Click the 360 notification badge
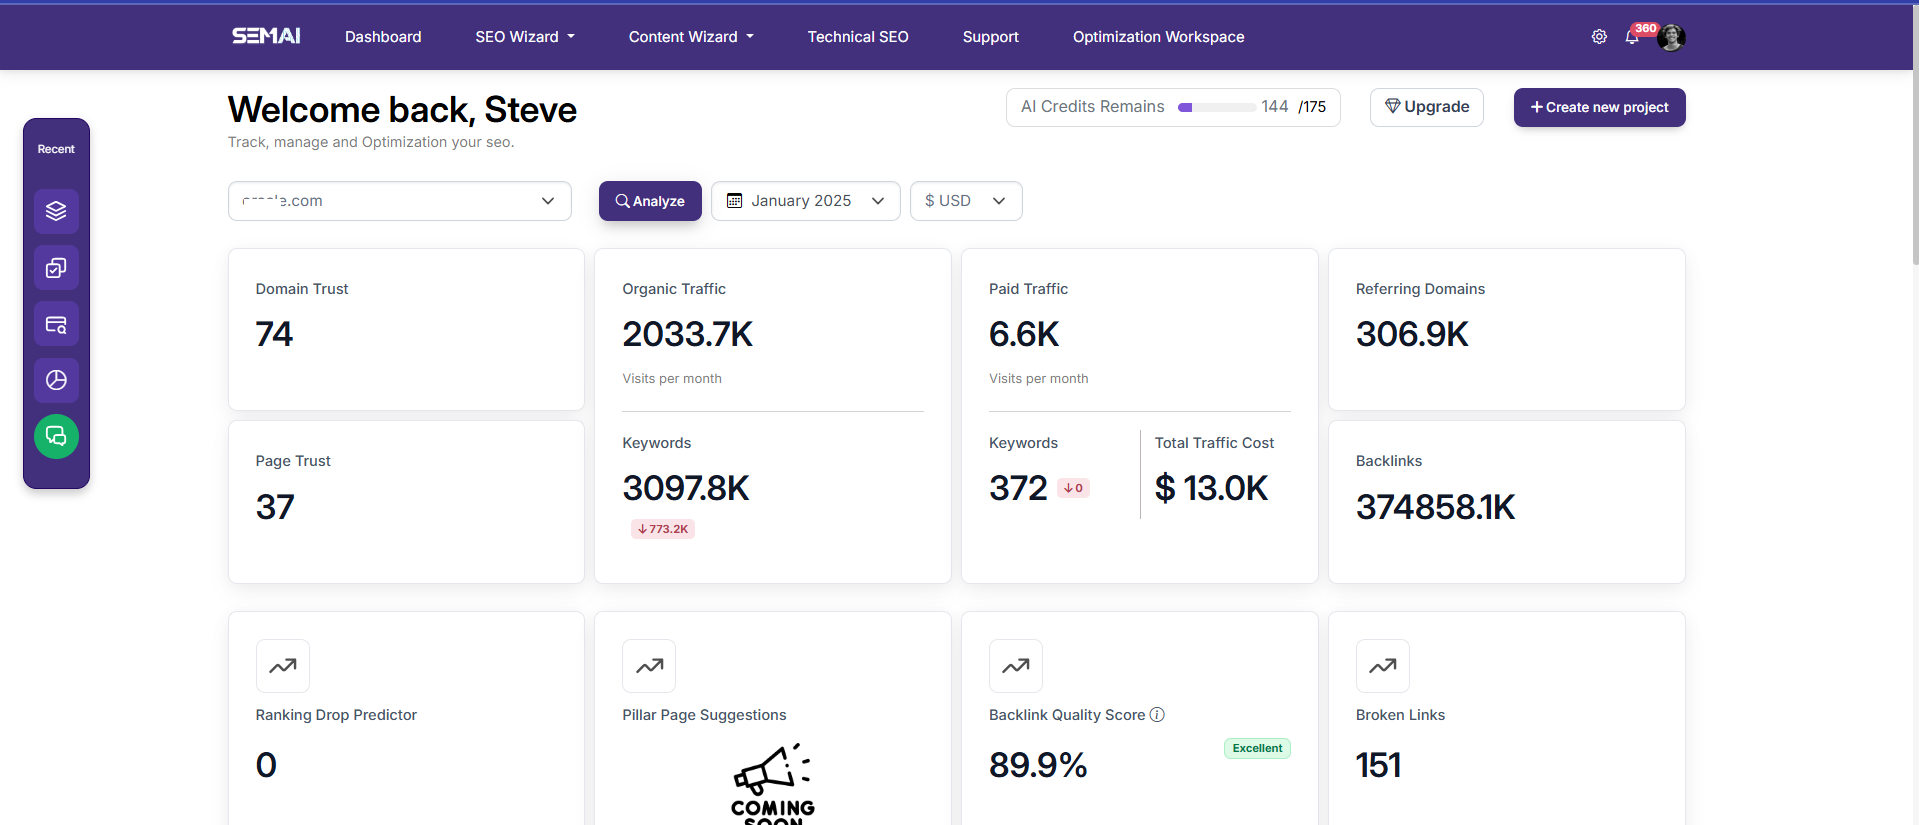The height and width of the screenshot is (825, 1919). coord(1646,28)
